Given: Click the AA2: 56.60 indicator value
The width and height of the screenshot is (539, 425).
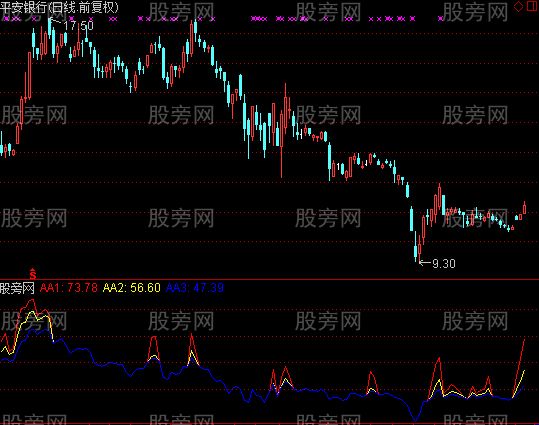Looking at the screenshot, I should [x=132, y=288].
